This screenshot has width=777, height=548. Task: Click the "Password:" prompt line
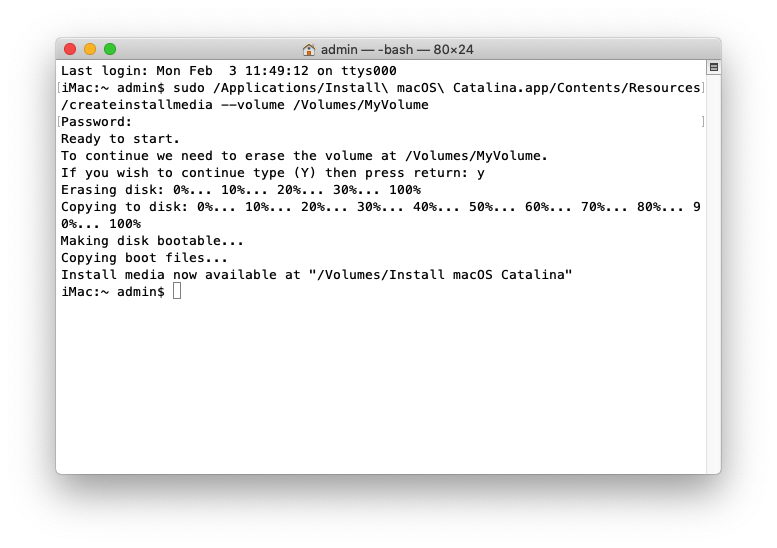coord(96,122)
